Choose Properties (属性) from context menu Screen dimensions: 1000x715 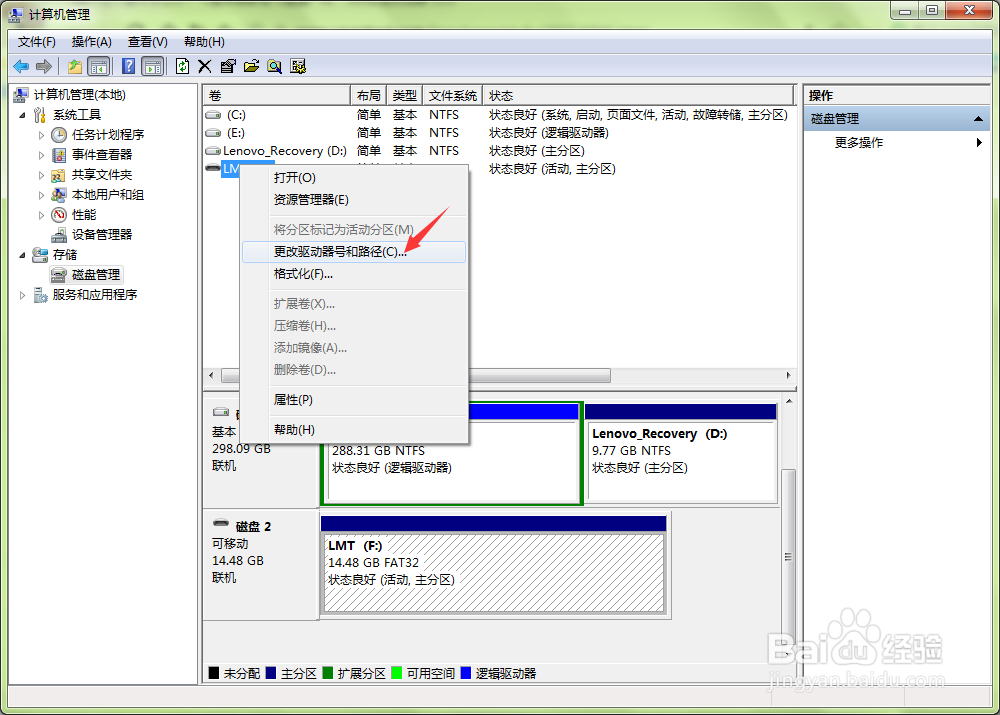(354, 400)
